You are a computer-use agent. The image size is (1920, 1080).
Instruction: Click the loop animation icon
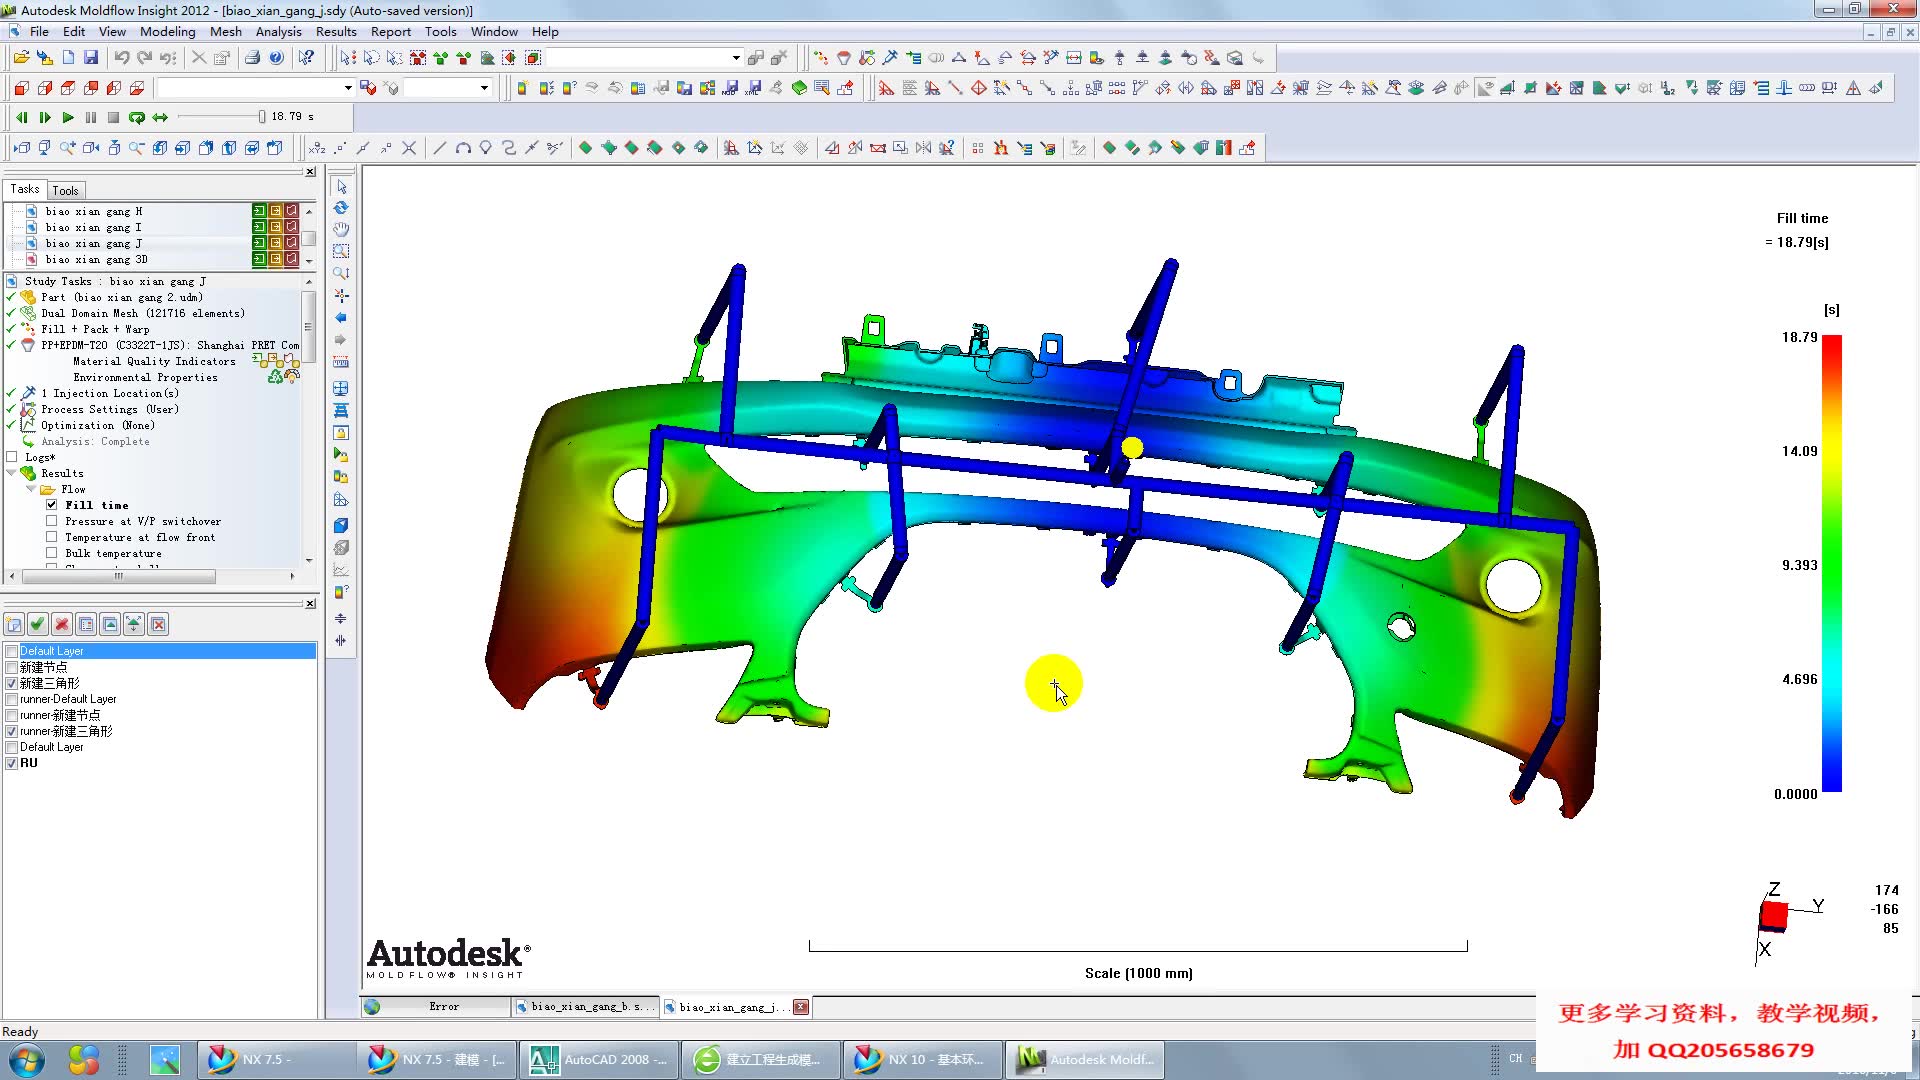[x=137, y=117]
